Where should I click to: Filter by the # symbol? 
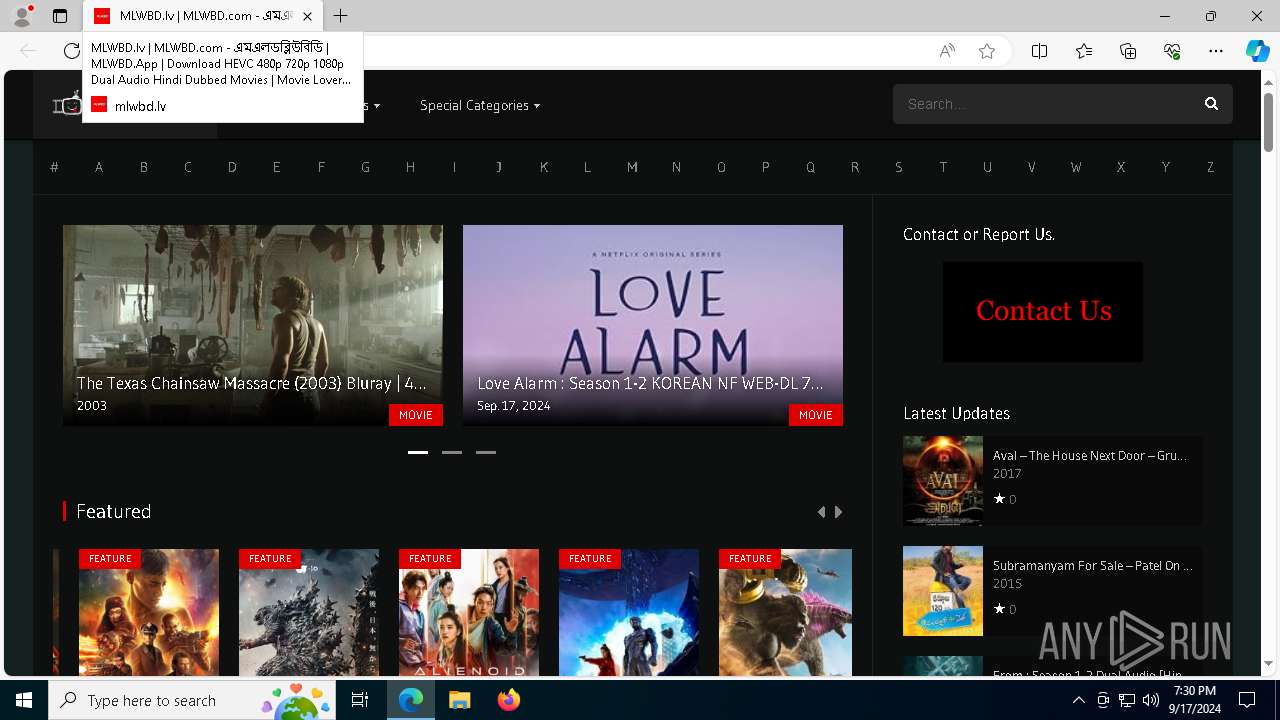click(54, 167)
